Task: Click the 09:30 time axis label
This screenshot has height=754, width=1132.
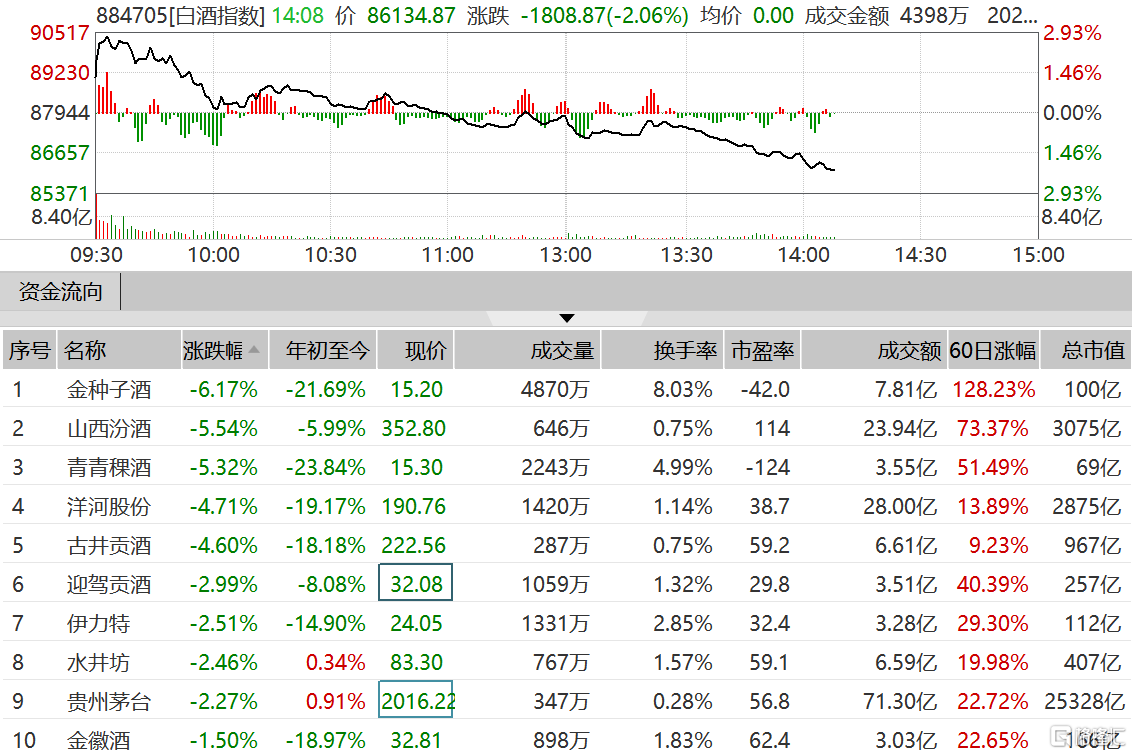Action: click(x=97, y=255)
